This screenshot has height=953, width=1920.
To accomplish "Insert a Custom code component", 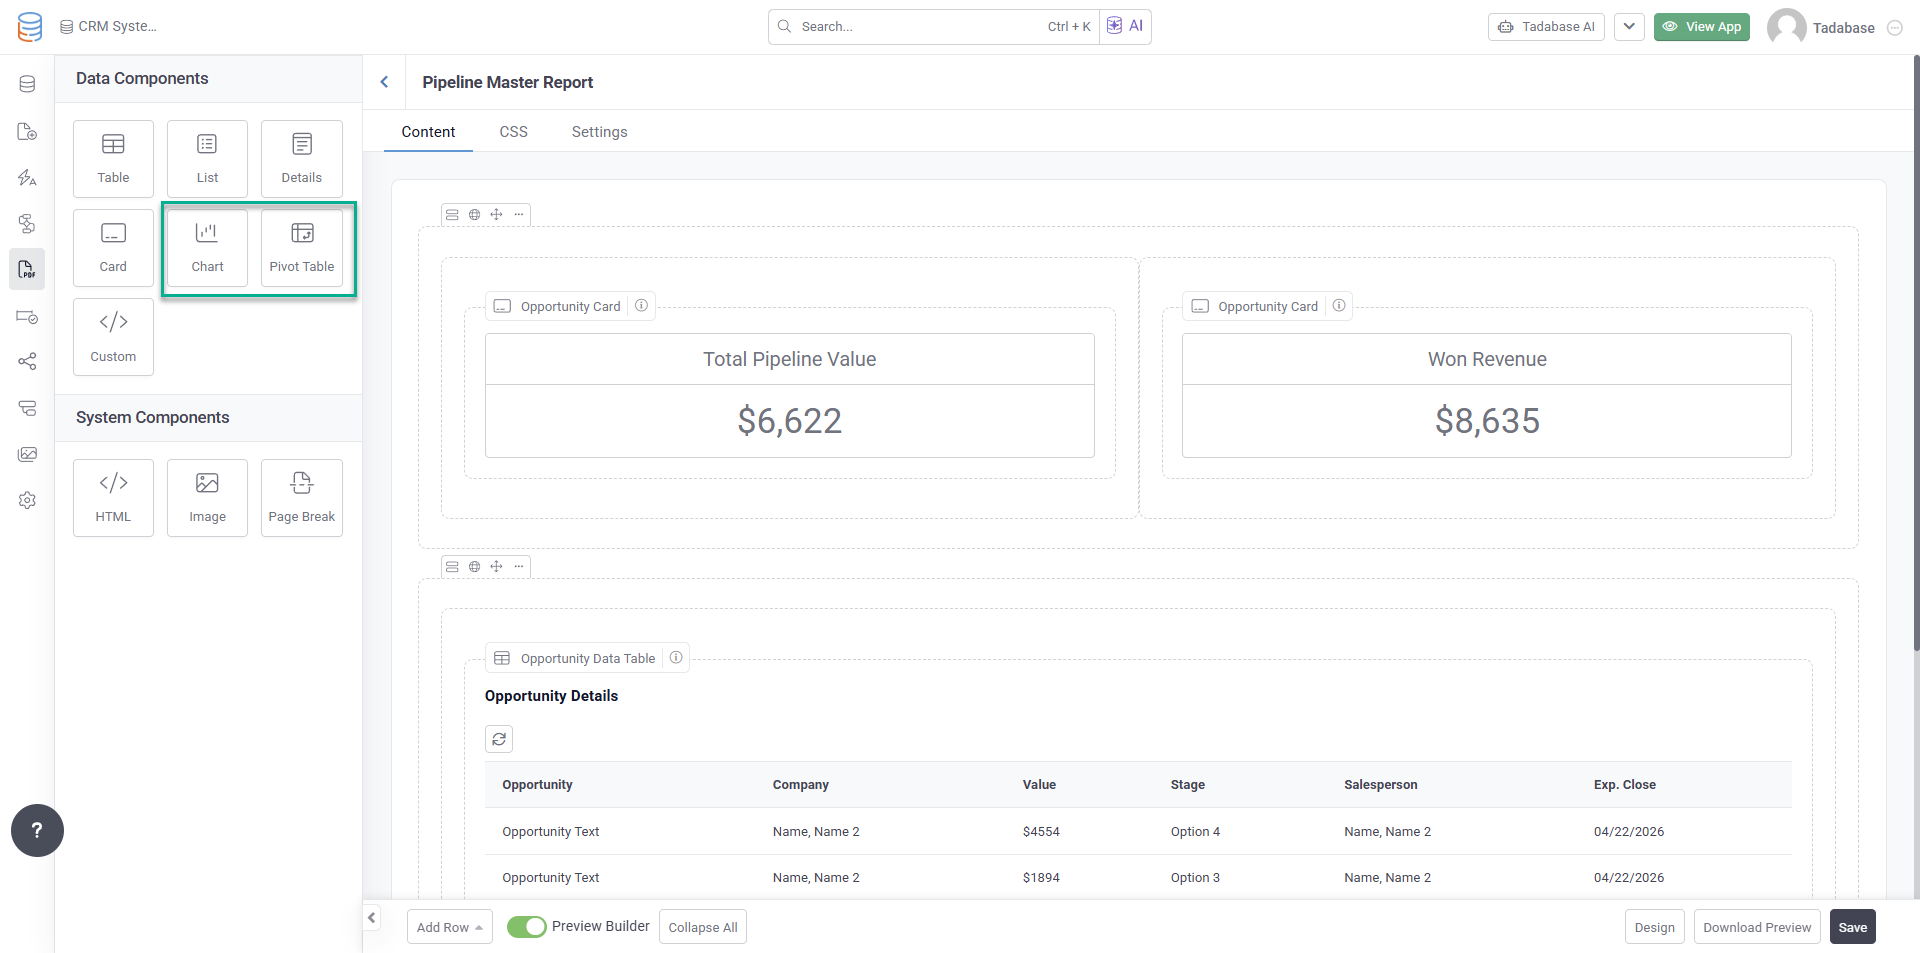I will pyautogui.click(x=113, y=337).
